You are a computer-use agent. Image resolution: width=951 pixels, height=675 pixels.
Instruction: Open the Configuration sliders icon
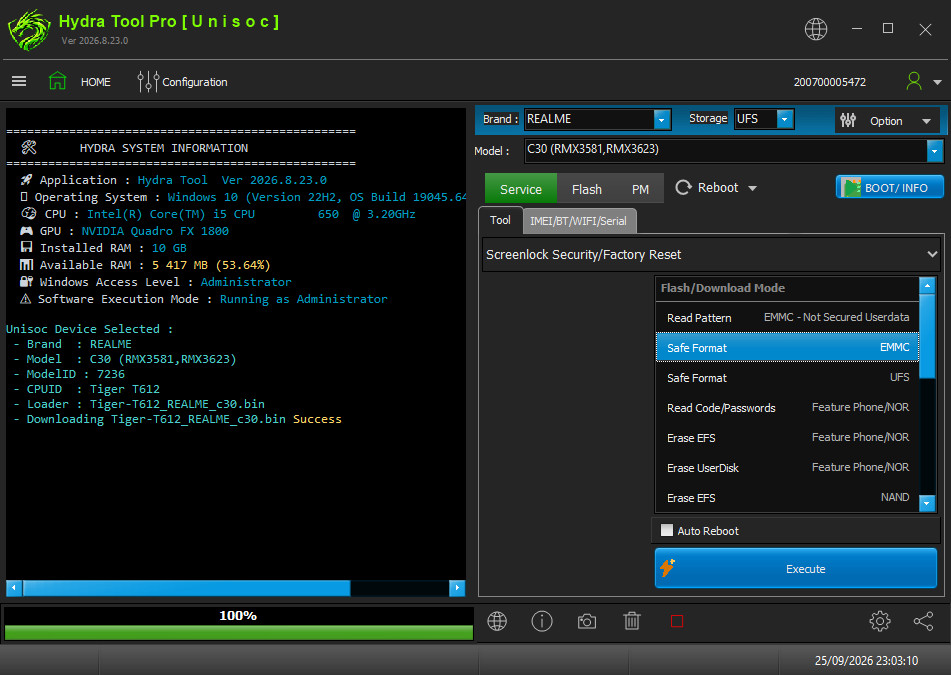[148, 81]
